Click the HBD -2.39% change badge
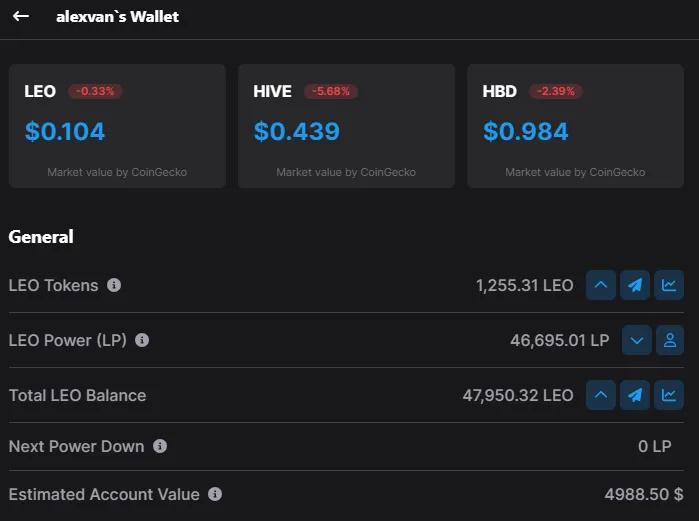 tap(555, 91)
